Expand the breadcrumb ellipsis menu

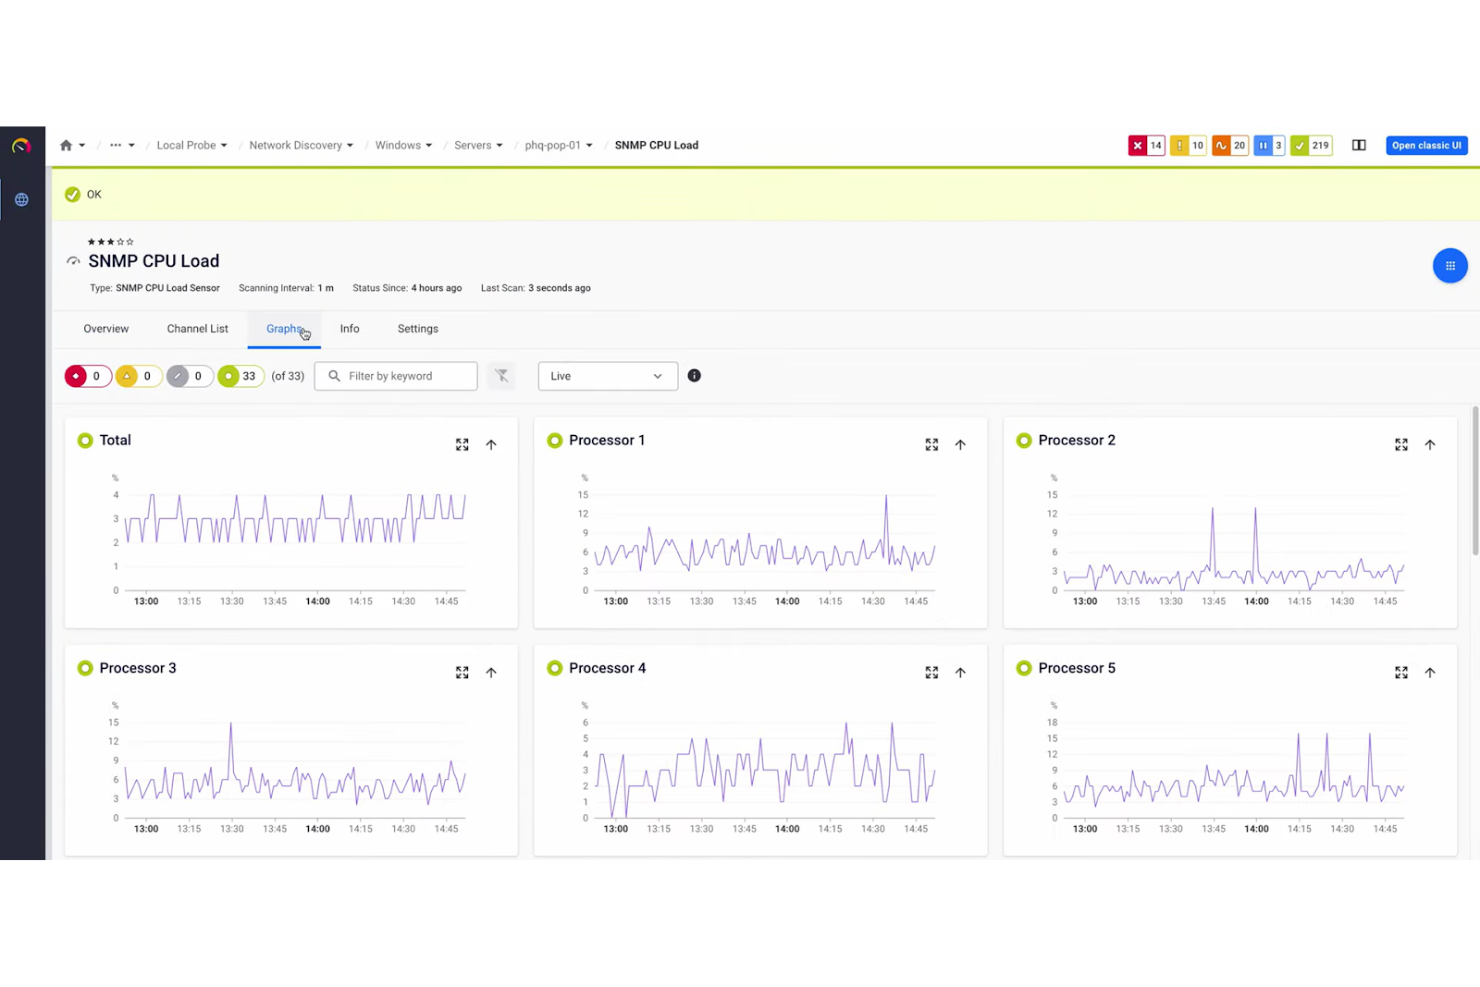click(122, 145)
